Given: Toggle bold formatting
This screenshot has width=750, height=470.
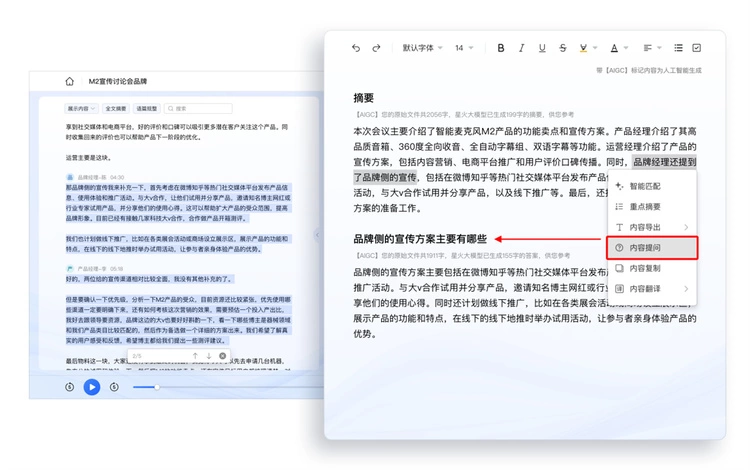Looking at the screenshot, I should click(x=501, y=48).
